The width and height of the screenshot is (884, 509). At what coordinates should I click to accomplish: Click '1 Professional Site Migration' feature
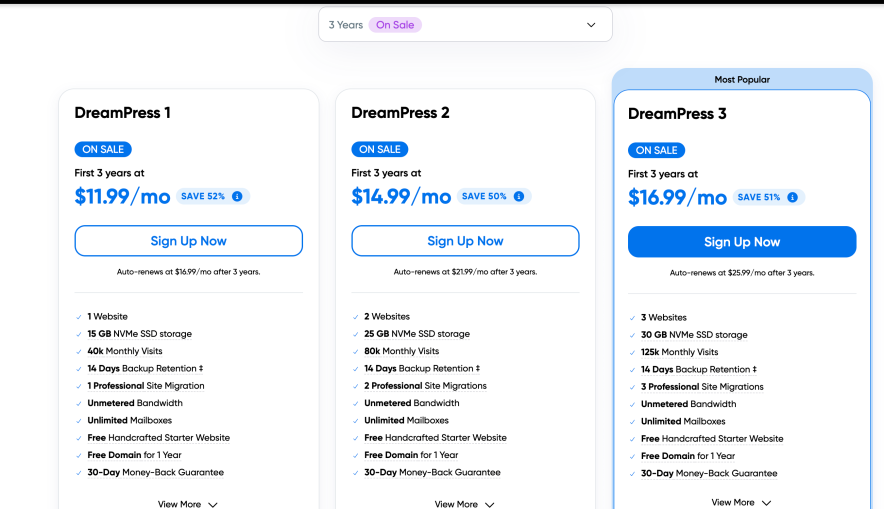[x=145, y=386]
